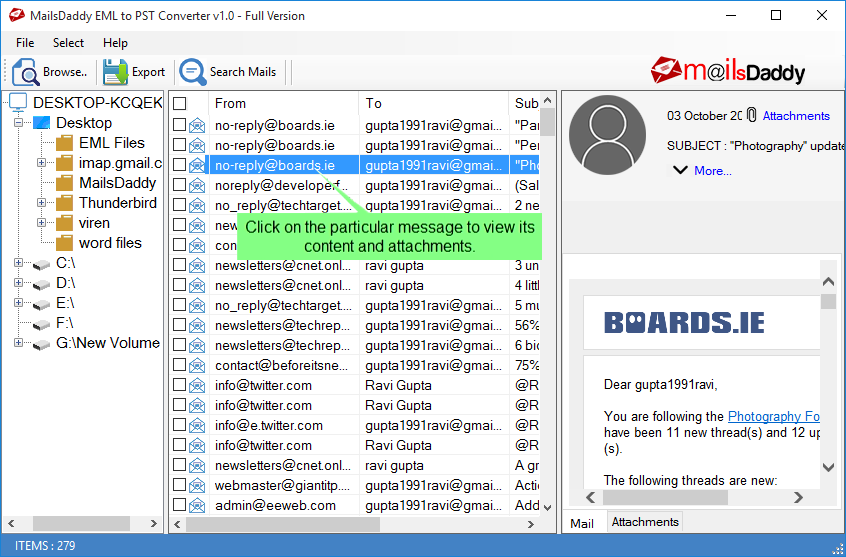Sort by the From column header

tap(283, 103)
